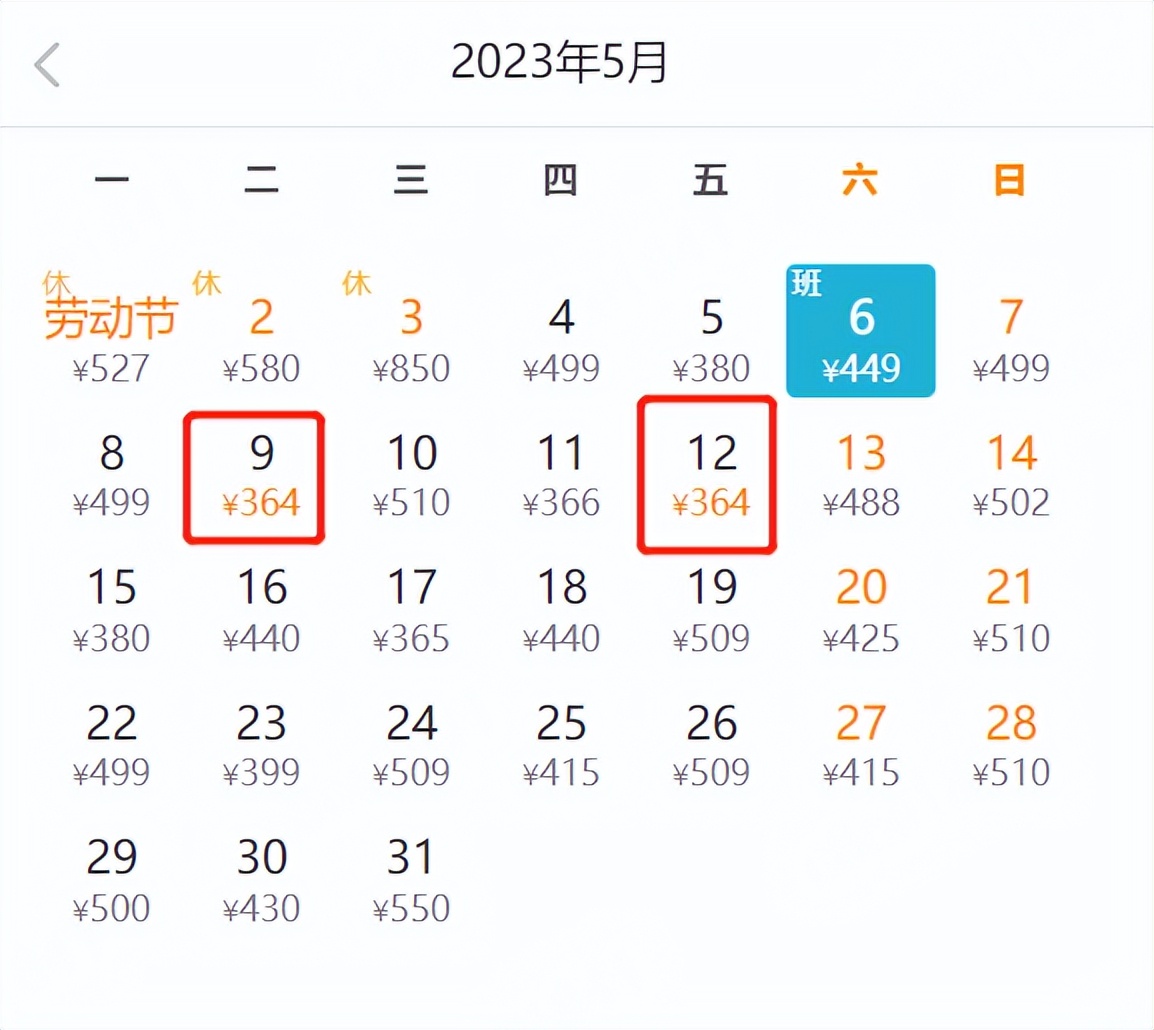Select weekend date May 20
The image size is (1154, 1030).
click(x=861, y=610)
